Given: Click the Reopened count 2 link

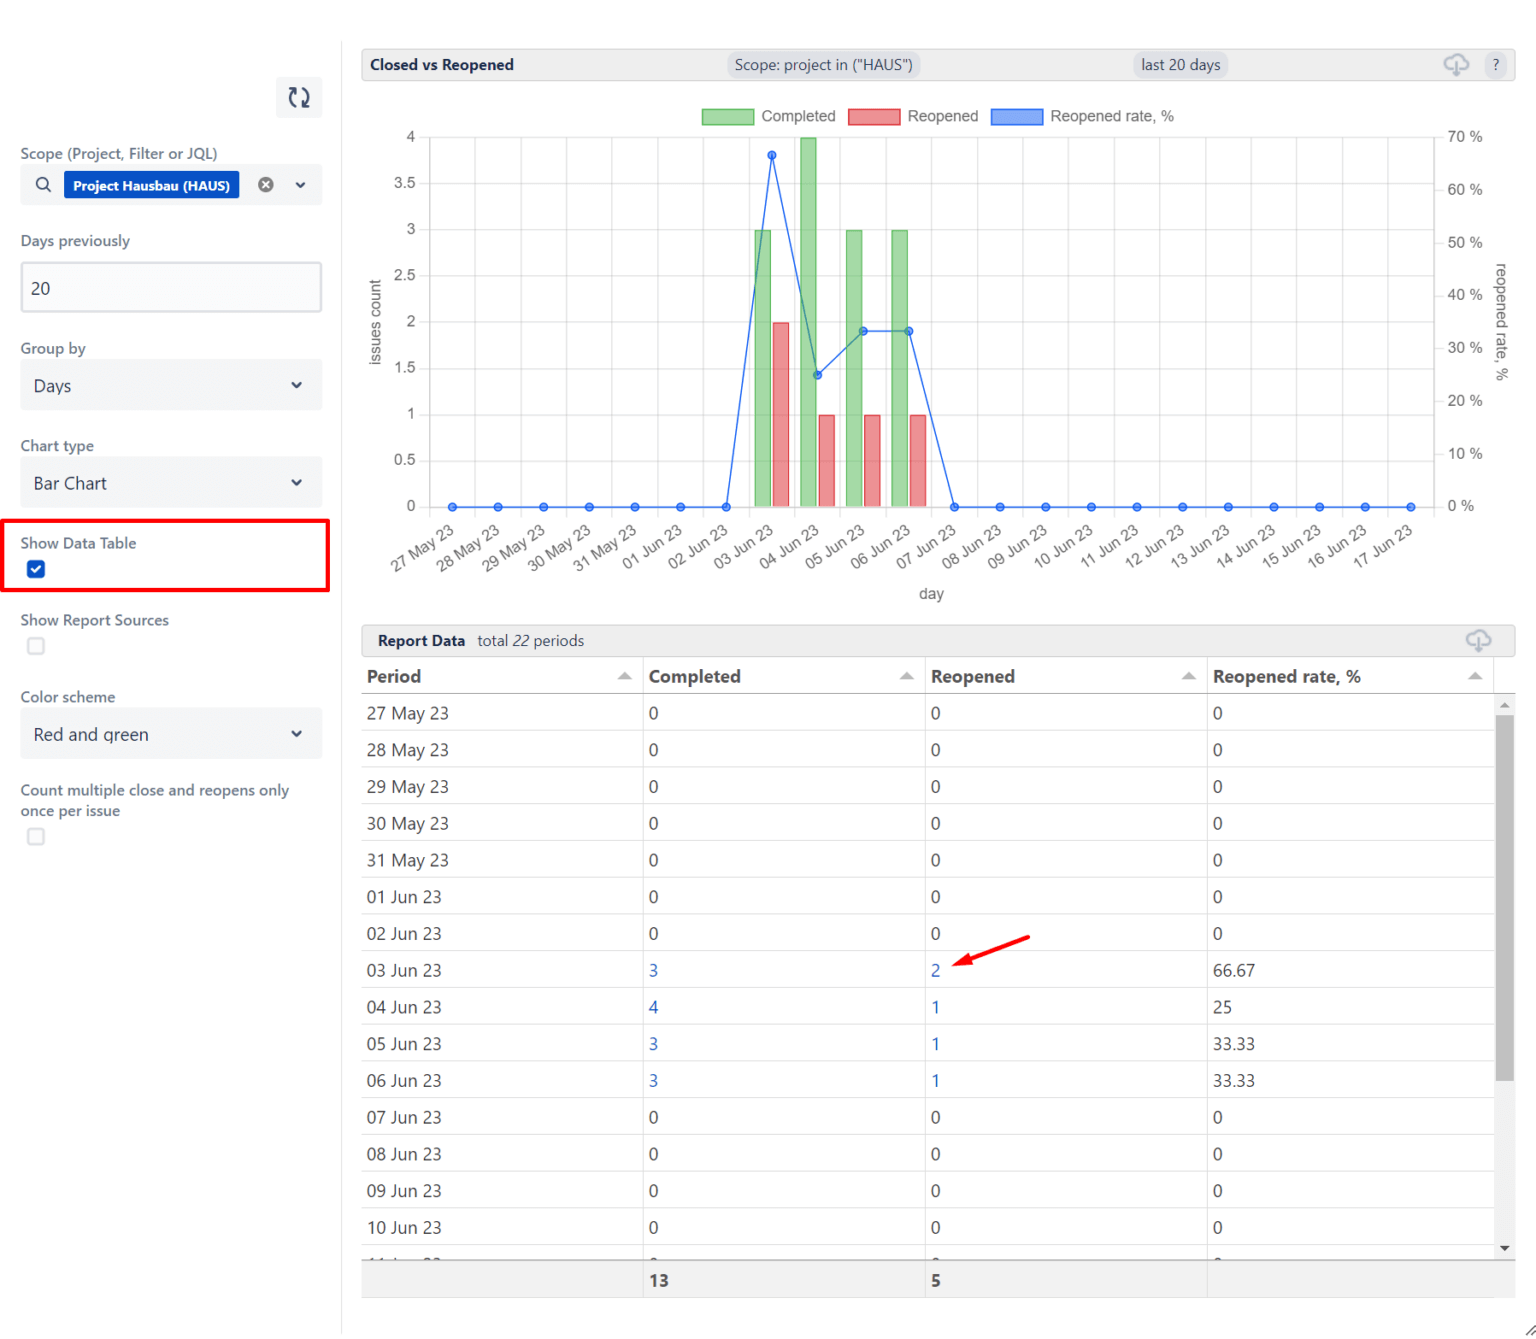Looking at the screenshot, I should [x=936, y=970].
